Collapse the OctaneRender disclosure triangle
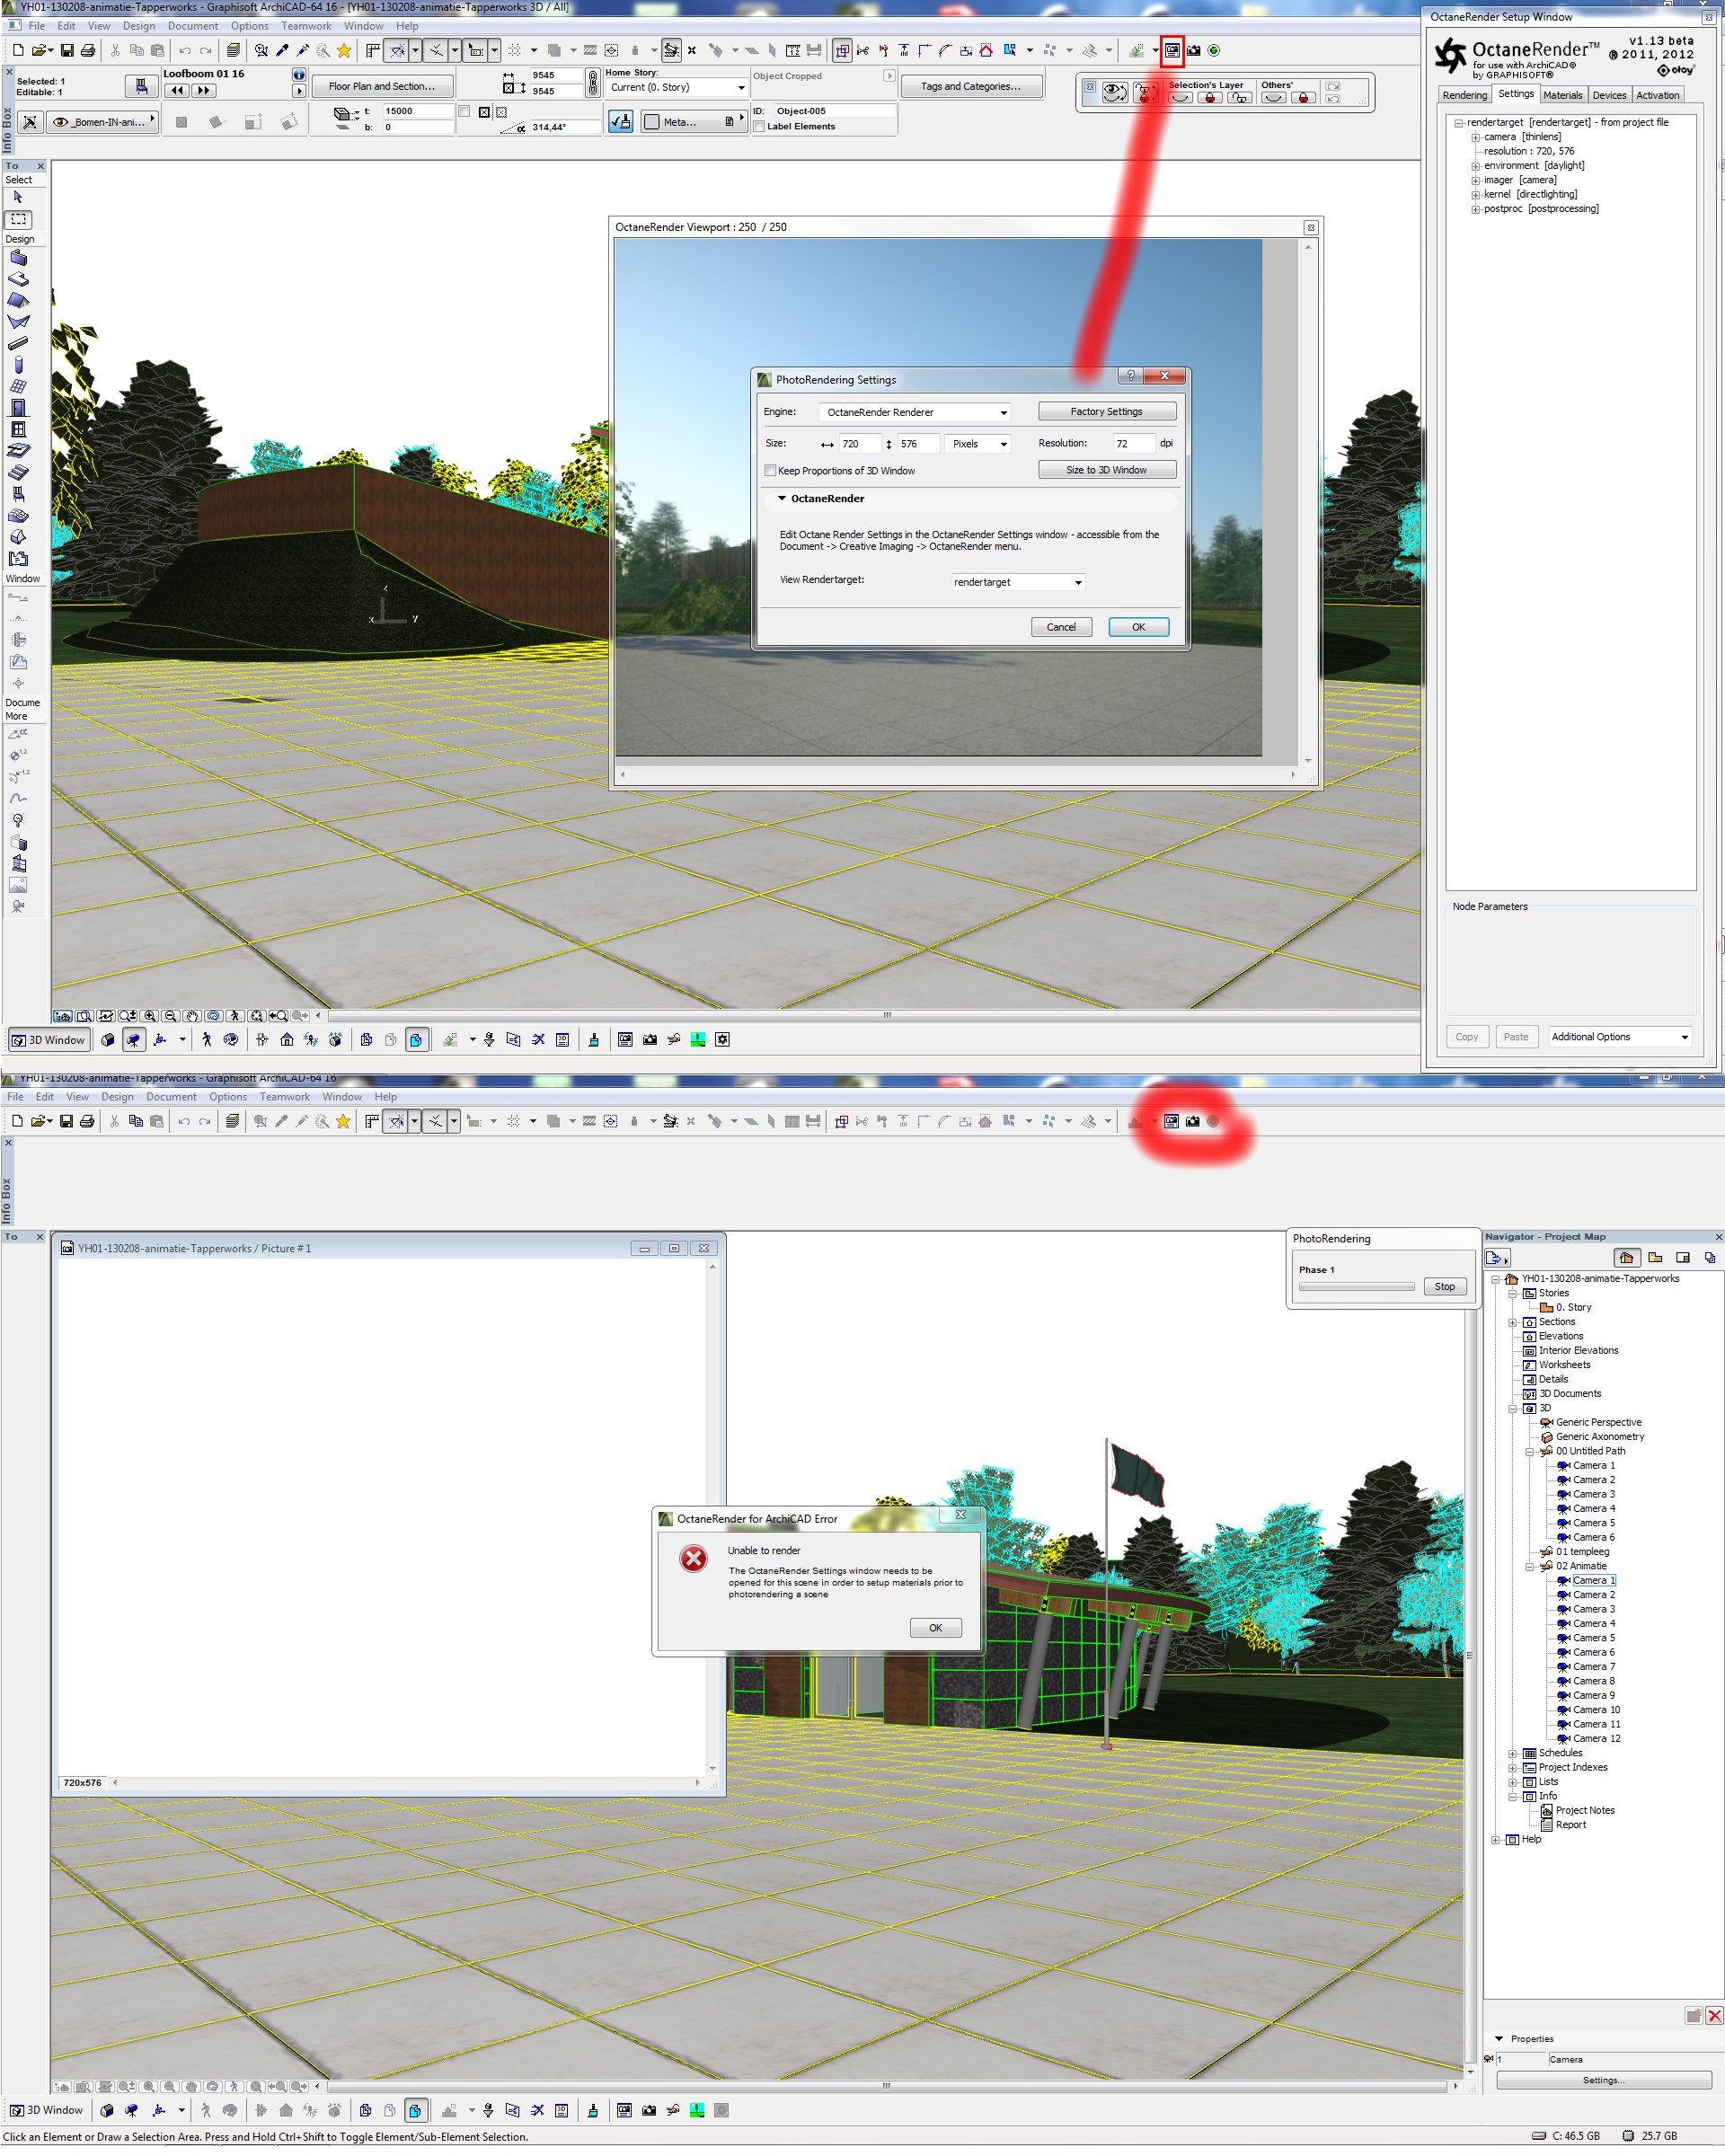The height and width of the screenshot is (2156, 1725). click(x=781, y=498)
